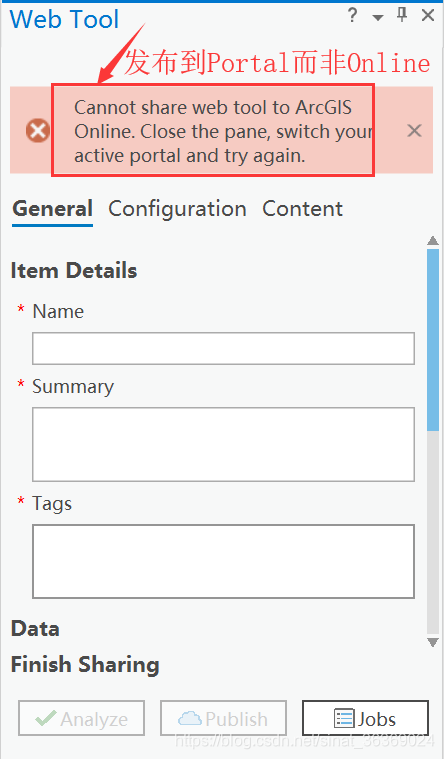Image resolution: width=444 pixels, height=759 pixels.
Task: Open the Jobs list
Action: pyautogui.click(x=365, y=718)
